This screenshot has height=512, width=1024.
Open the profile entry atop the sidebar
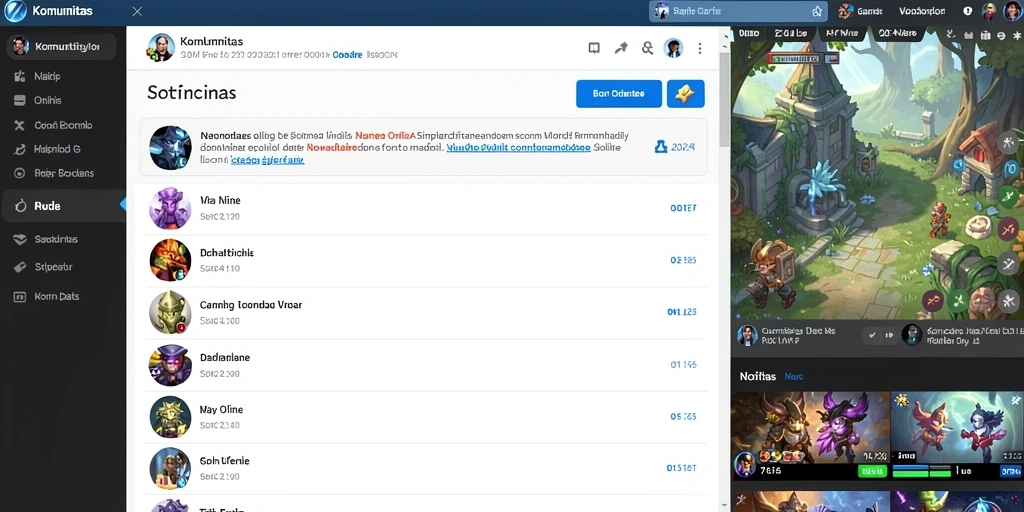click(x=61, y=46)
